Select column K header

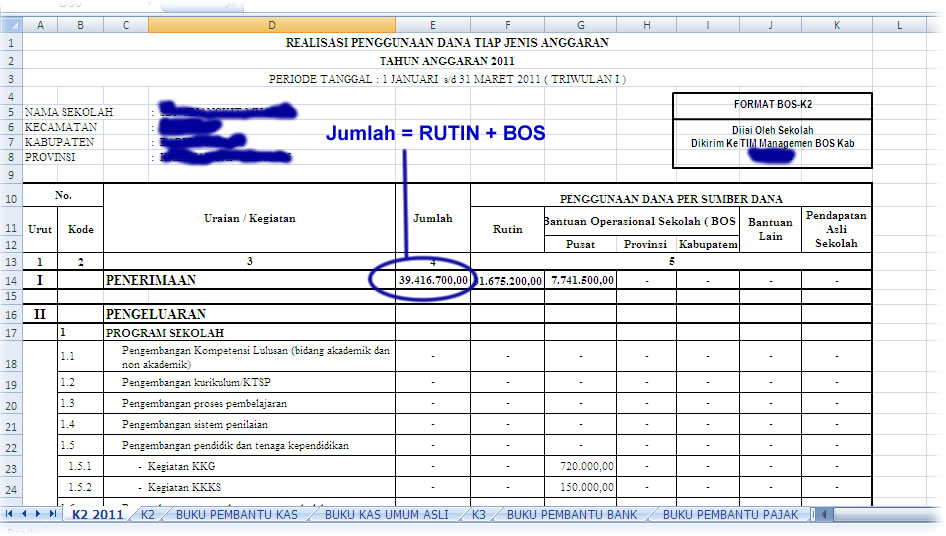837,25
